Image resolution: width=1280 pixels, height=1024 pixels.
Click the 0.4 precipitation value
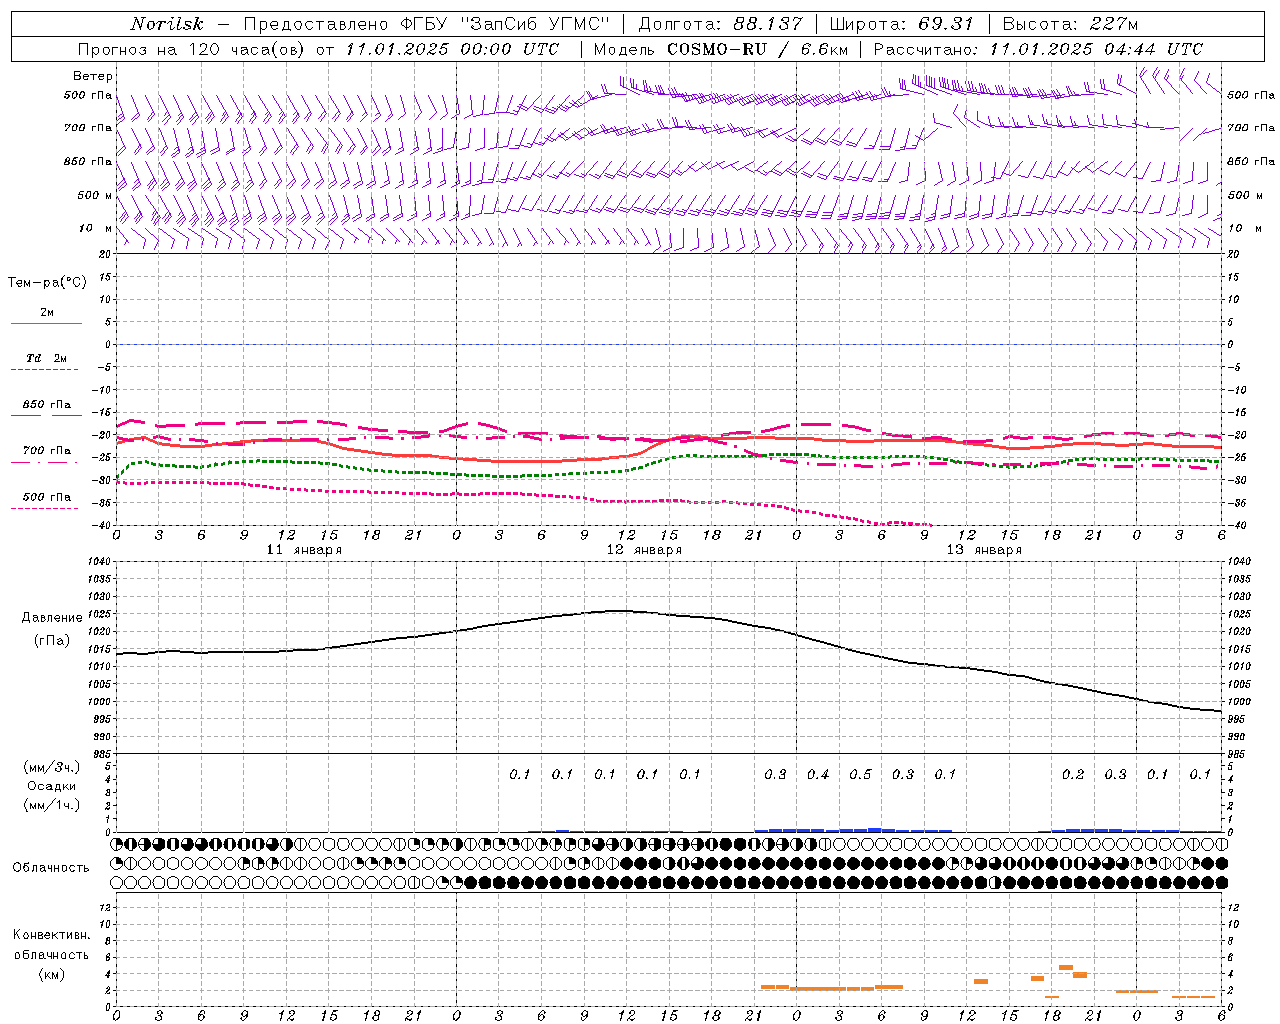(818, 775)
